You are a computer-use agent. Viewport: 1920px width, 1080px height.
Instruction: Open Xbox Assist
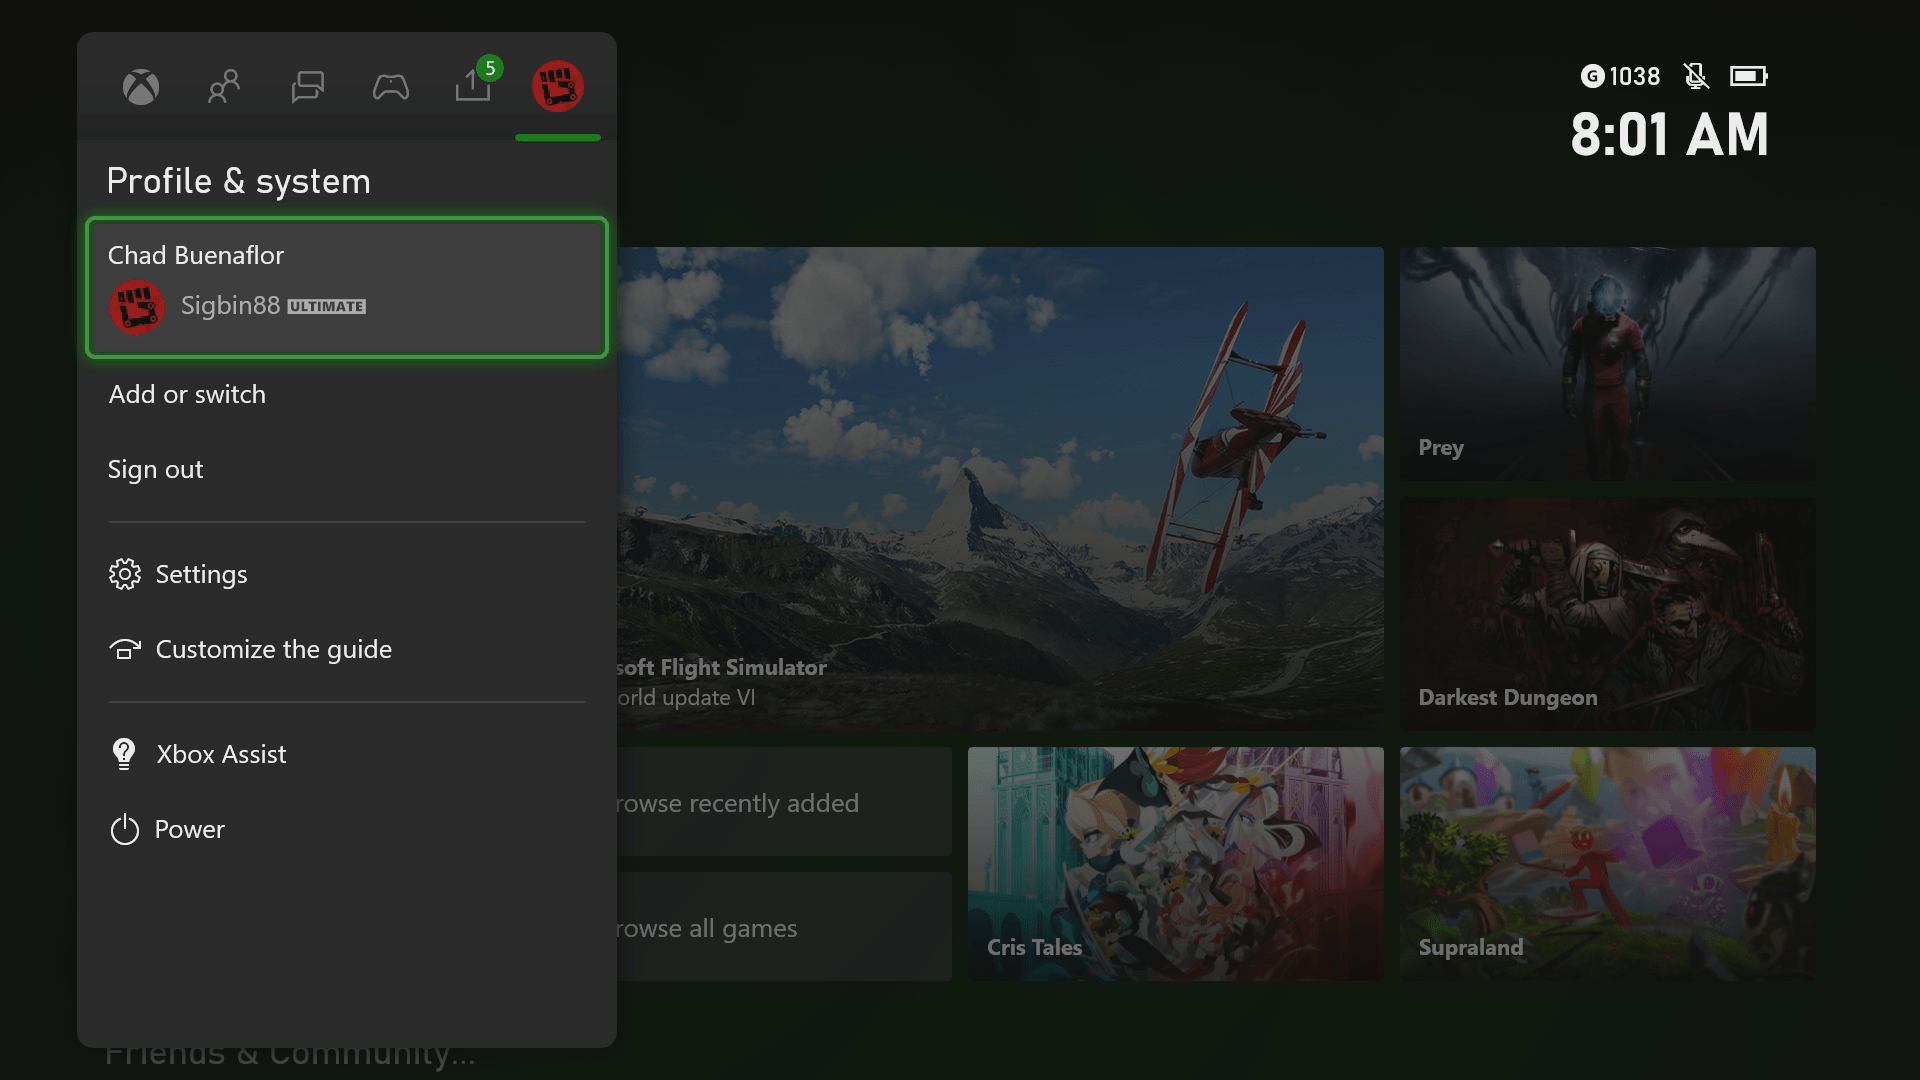(x=221, y=754)
